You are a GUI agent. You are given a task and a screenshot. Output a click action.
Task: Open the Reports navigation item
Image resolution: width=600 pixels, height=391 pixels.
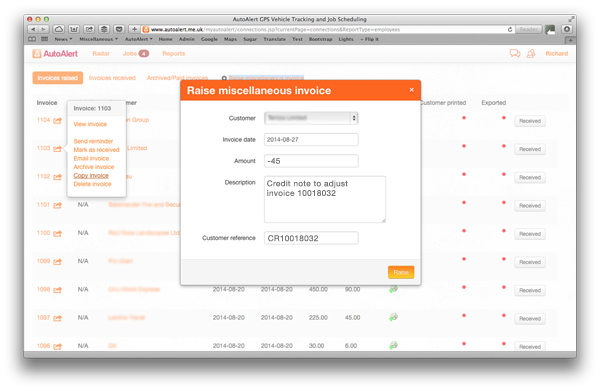pyautogui.click(x=174, y=54)
